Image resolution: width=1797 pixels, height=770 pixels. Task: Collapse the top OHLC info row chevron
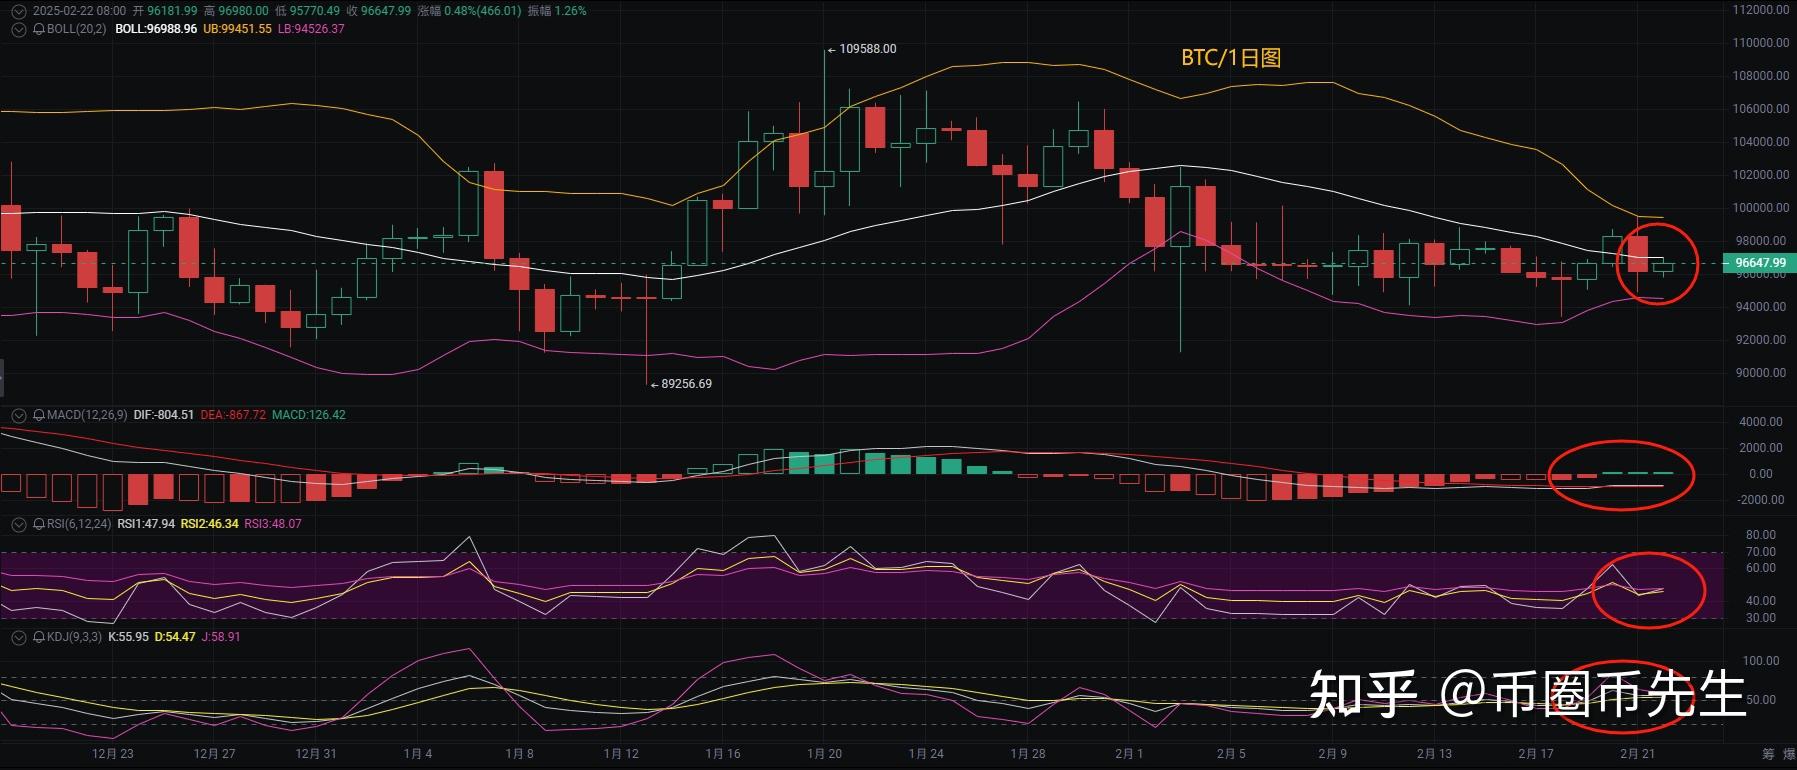[17, 11]
